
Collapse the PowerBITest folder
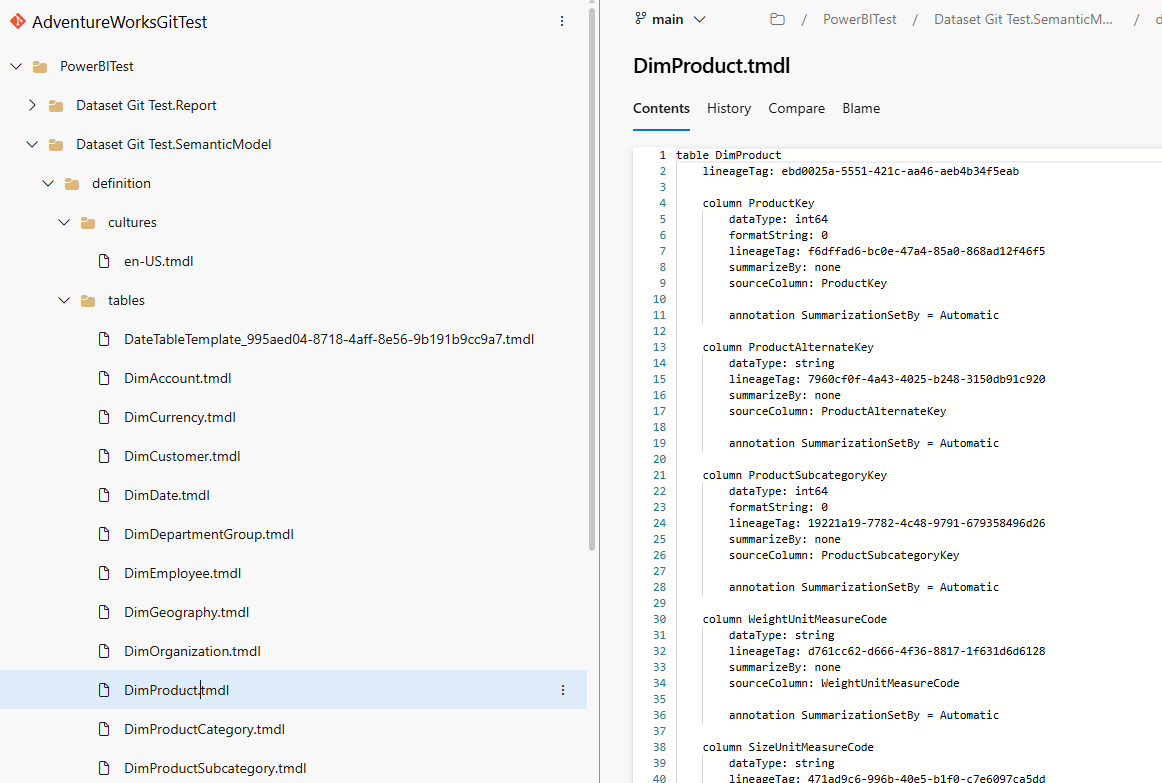tap(15, 66)
